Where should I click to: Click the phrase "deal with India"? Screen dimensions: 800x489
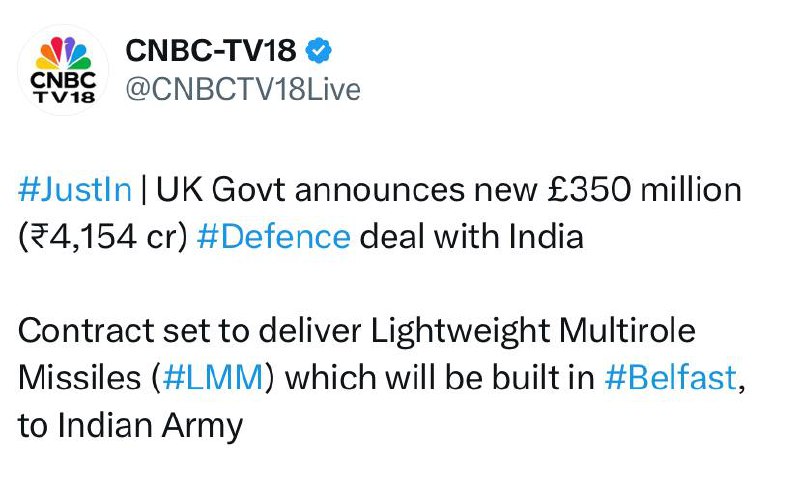471,237
